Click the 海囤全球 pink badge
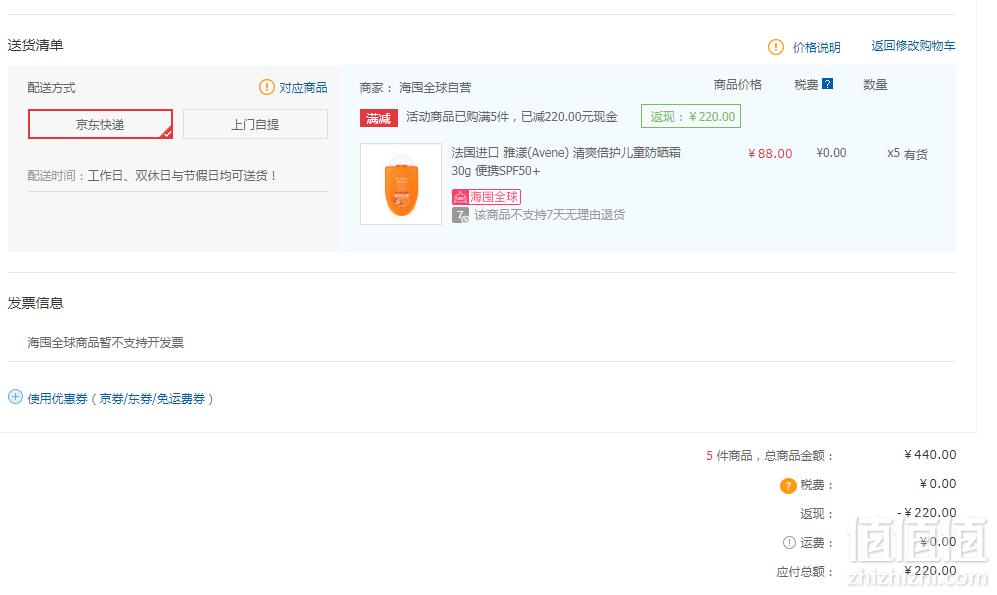 pyautogui.click(x=486, y=197)
